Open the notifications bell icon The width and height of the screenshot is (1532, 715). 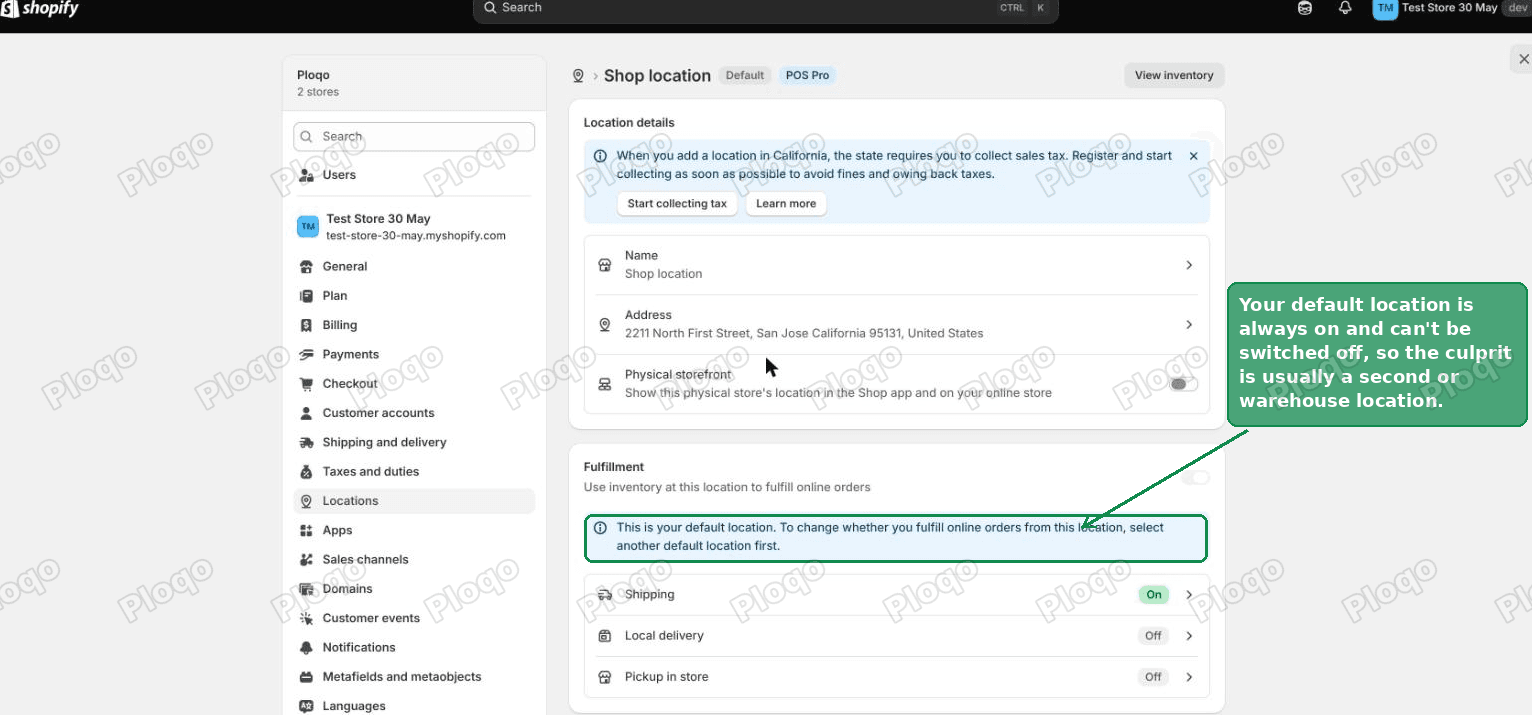[x=1345, y=8]
